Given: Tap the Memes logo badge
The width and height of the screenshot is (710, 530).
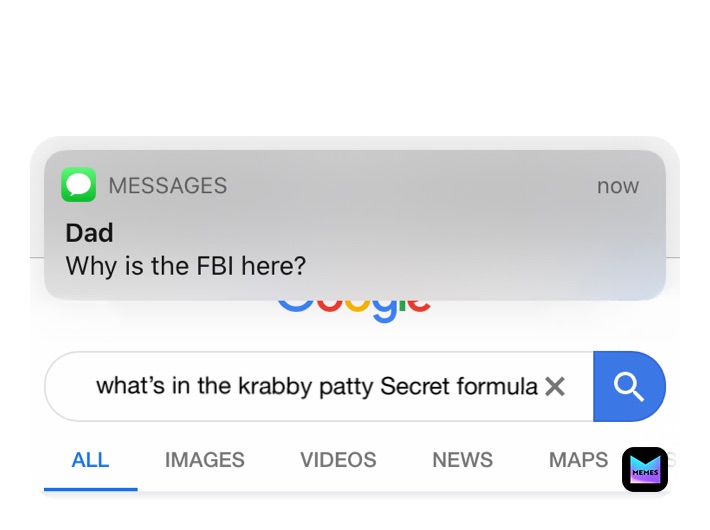Looking at the screenshot, I should [x=645, y=470].
